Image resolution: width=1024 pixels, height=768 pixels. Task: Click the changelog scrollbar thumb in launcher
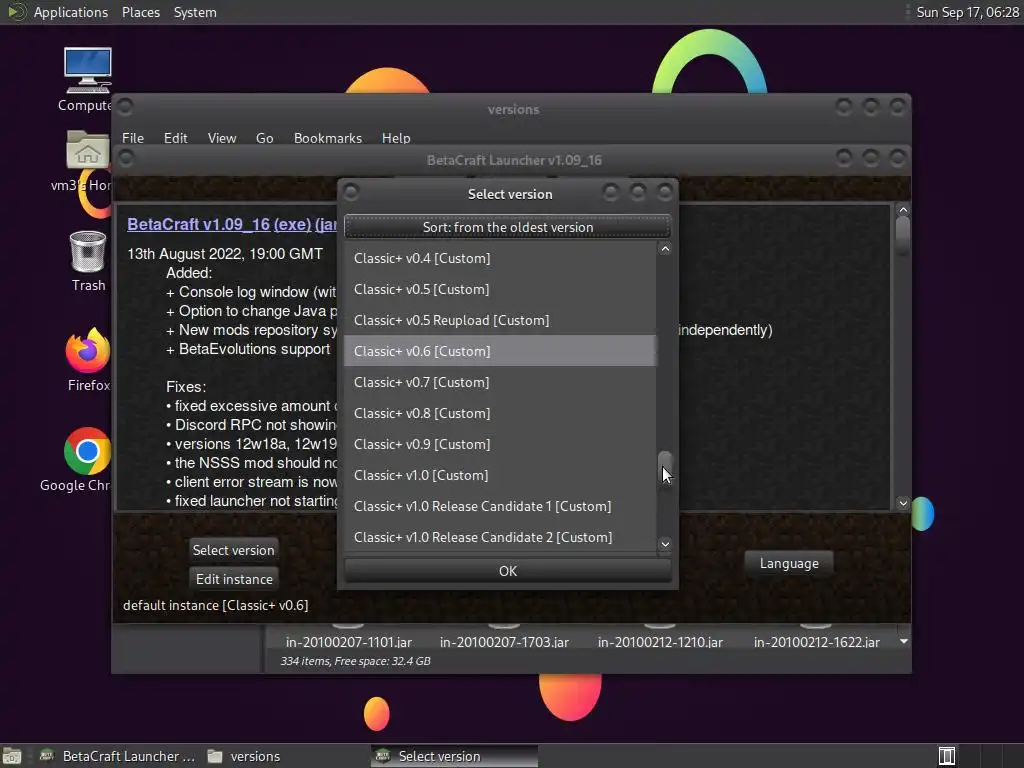pyautogui.click(x=903, y=236)
